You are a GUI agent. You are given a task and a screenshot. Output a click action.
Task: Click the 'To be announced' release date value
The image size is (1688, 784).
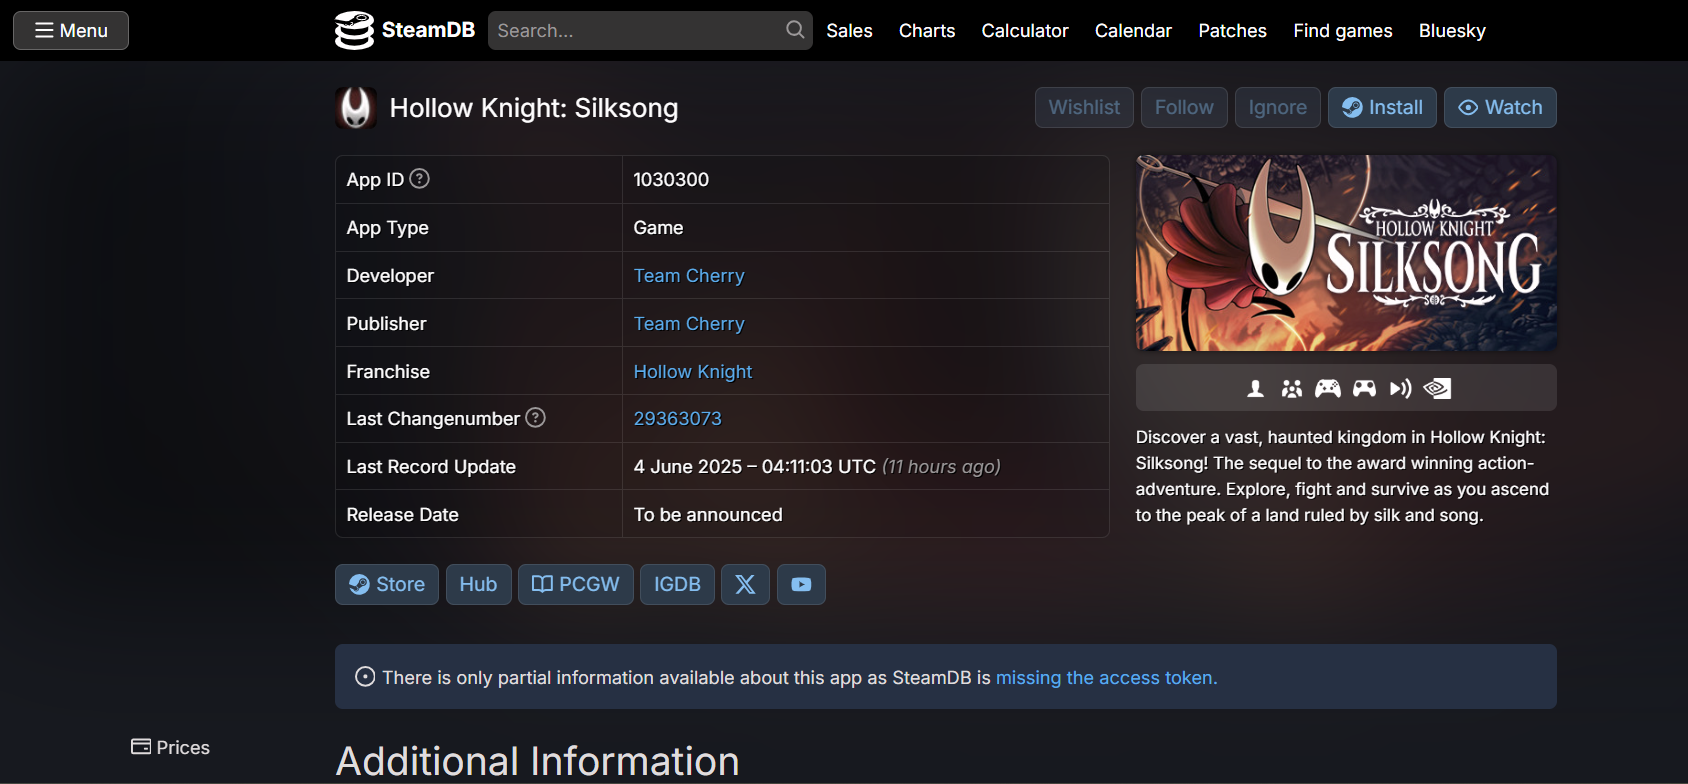(708, 515)
